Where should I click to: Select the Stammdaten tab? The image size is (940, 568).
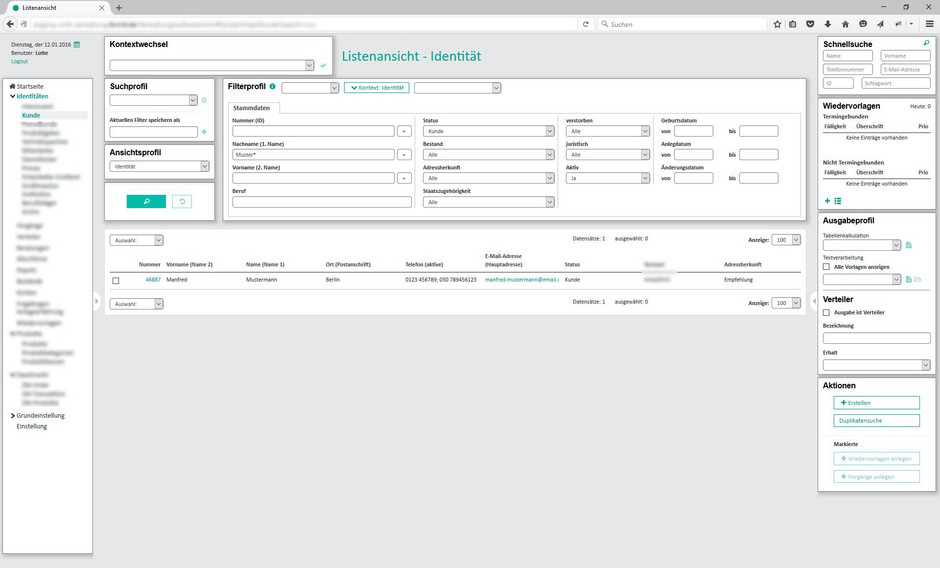[x=254, y=107]
